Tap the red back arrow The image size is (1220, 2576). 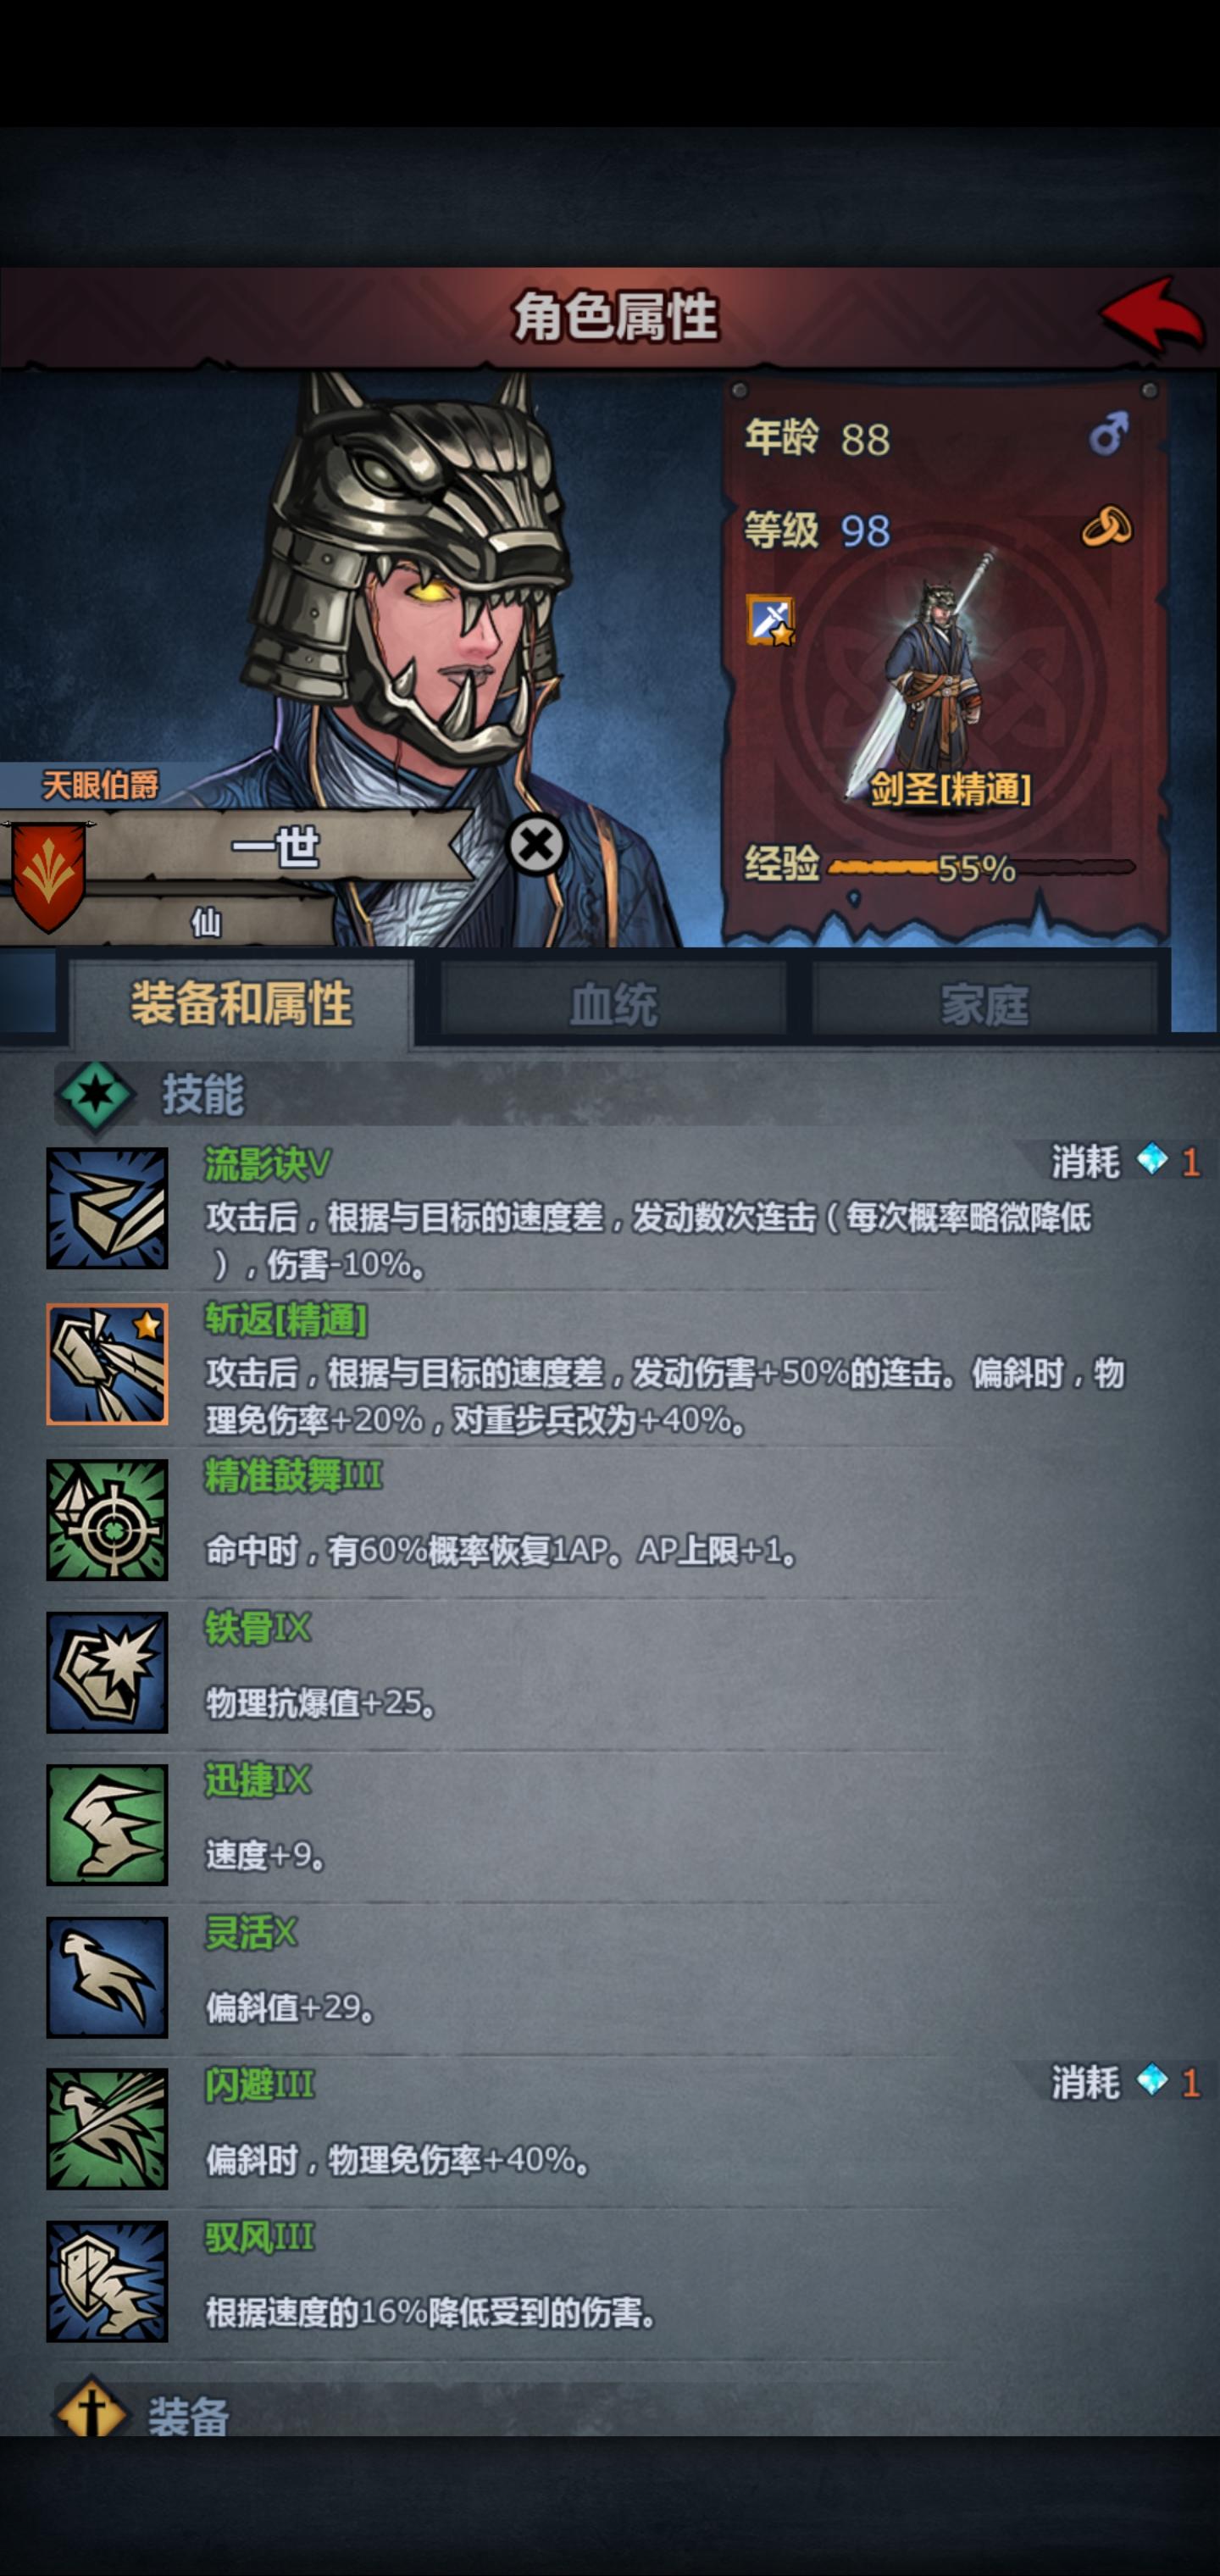pyautogui.click(x=1152, y=315)
